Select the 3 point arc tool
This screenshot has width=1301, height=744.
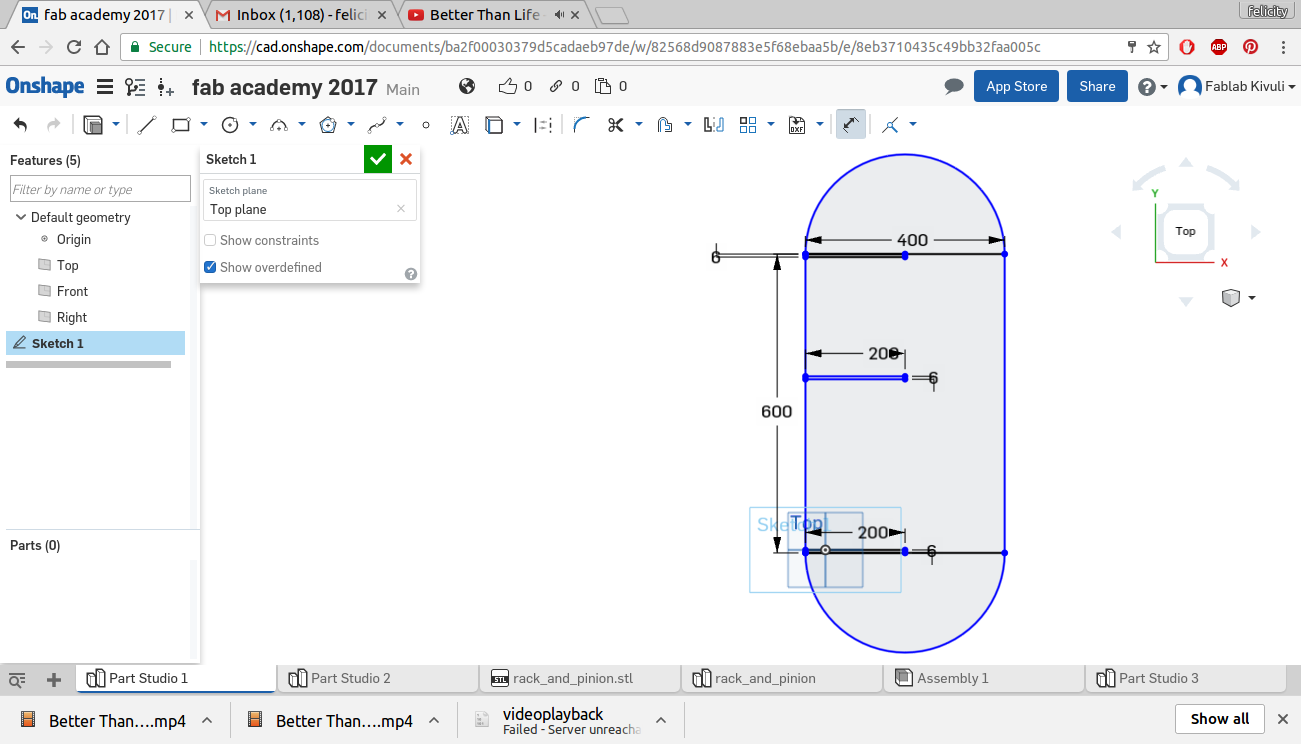point(279,125)
